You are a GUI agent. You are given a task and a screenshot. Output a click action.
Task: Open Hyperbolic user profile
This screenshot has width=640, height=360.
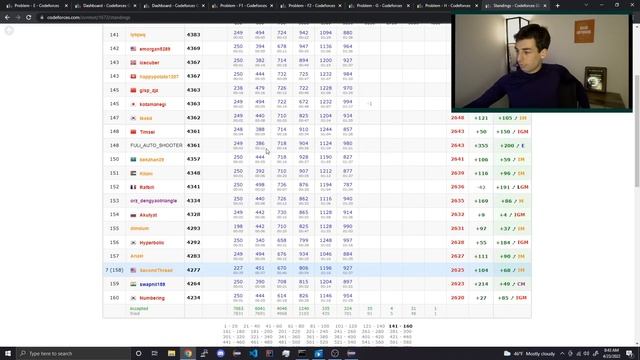pos(151,243)
